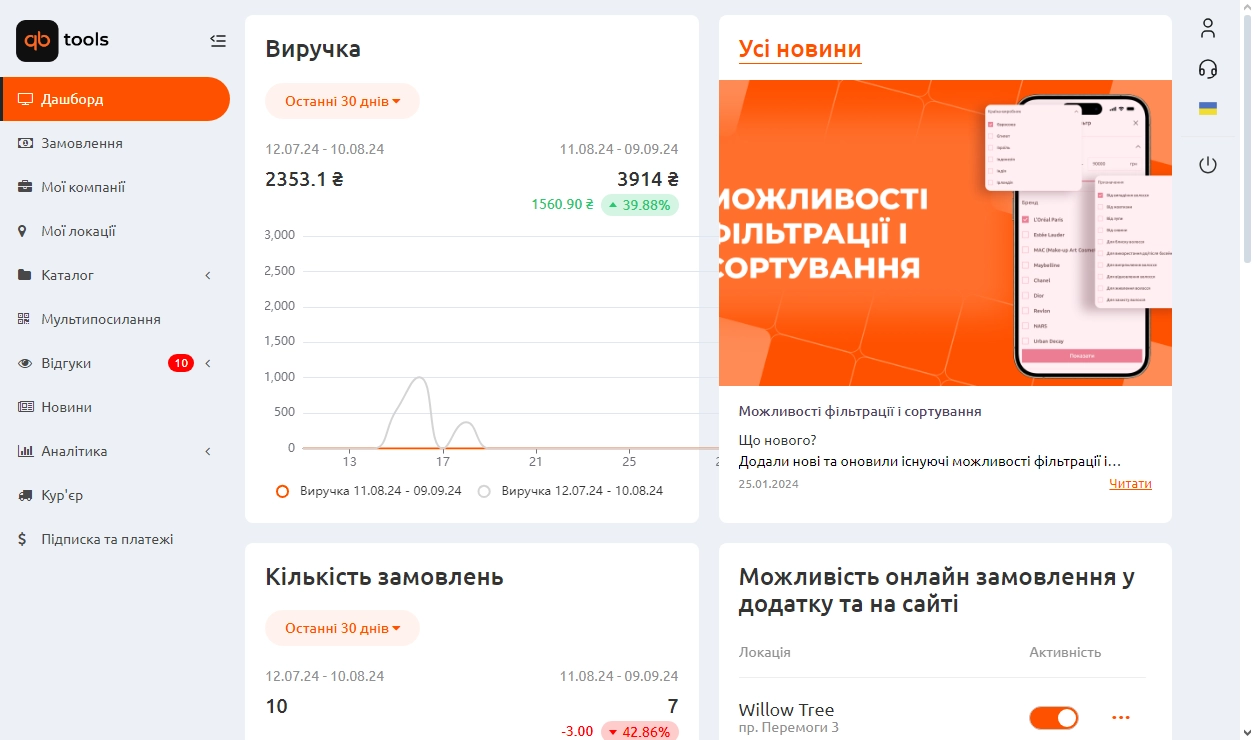Image resolution: width=1255 pixels, height=740 pixels.
Task: Click the power logout icon
Action: coord(1208,165)
